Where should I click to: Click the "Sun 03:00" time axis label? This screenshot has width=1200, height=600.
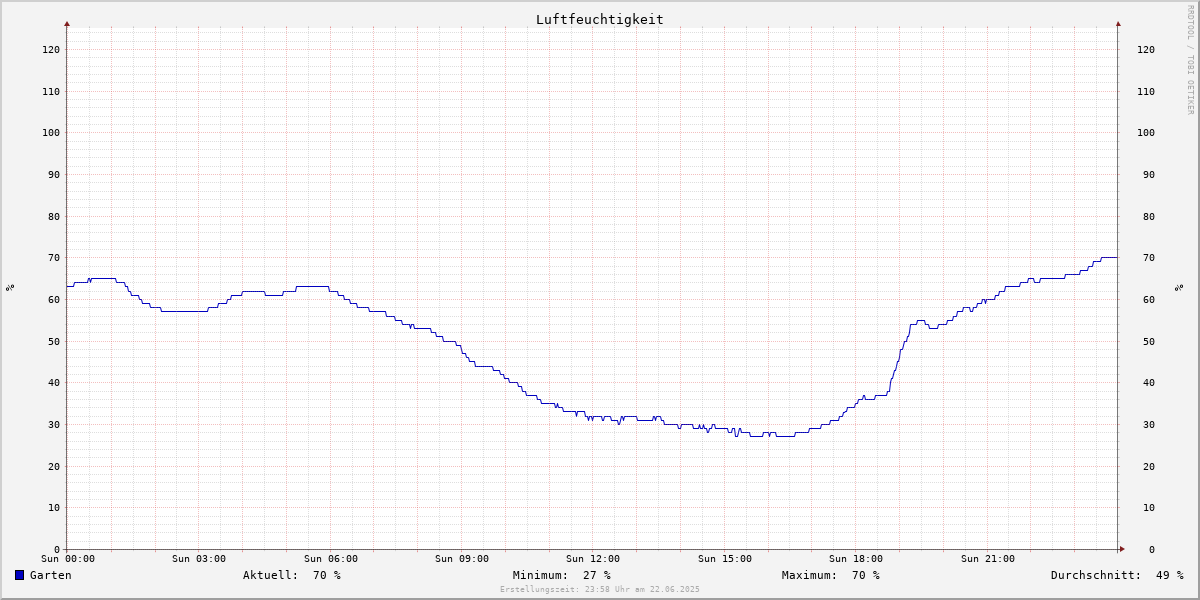[199, 559]
